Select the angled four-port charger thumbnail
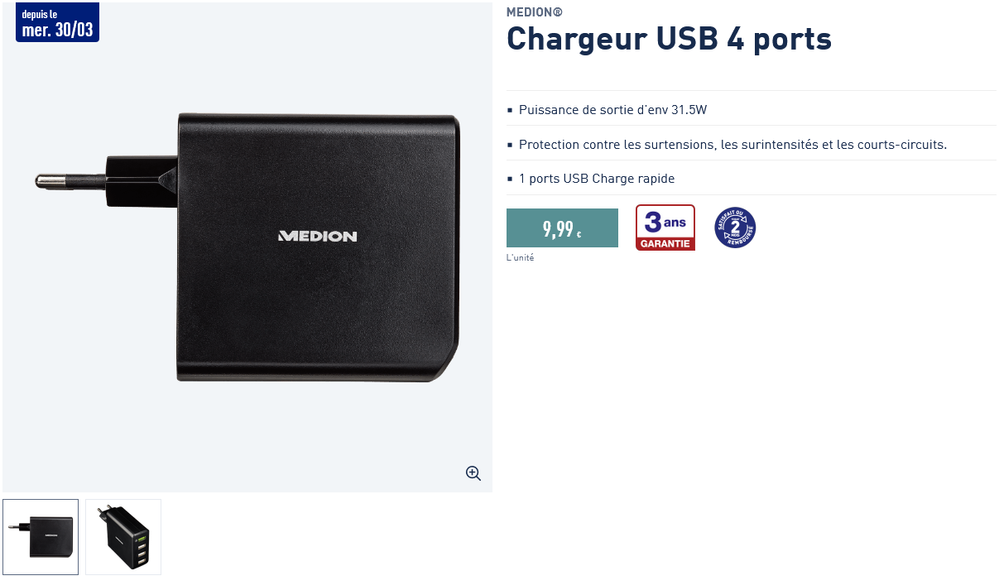This screenshot has width=999, height=580. [123, 537]
